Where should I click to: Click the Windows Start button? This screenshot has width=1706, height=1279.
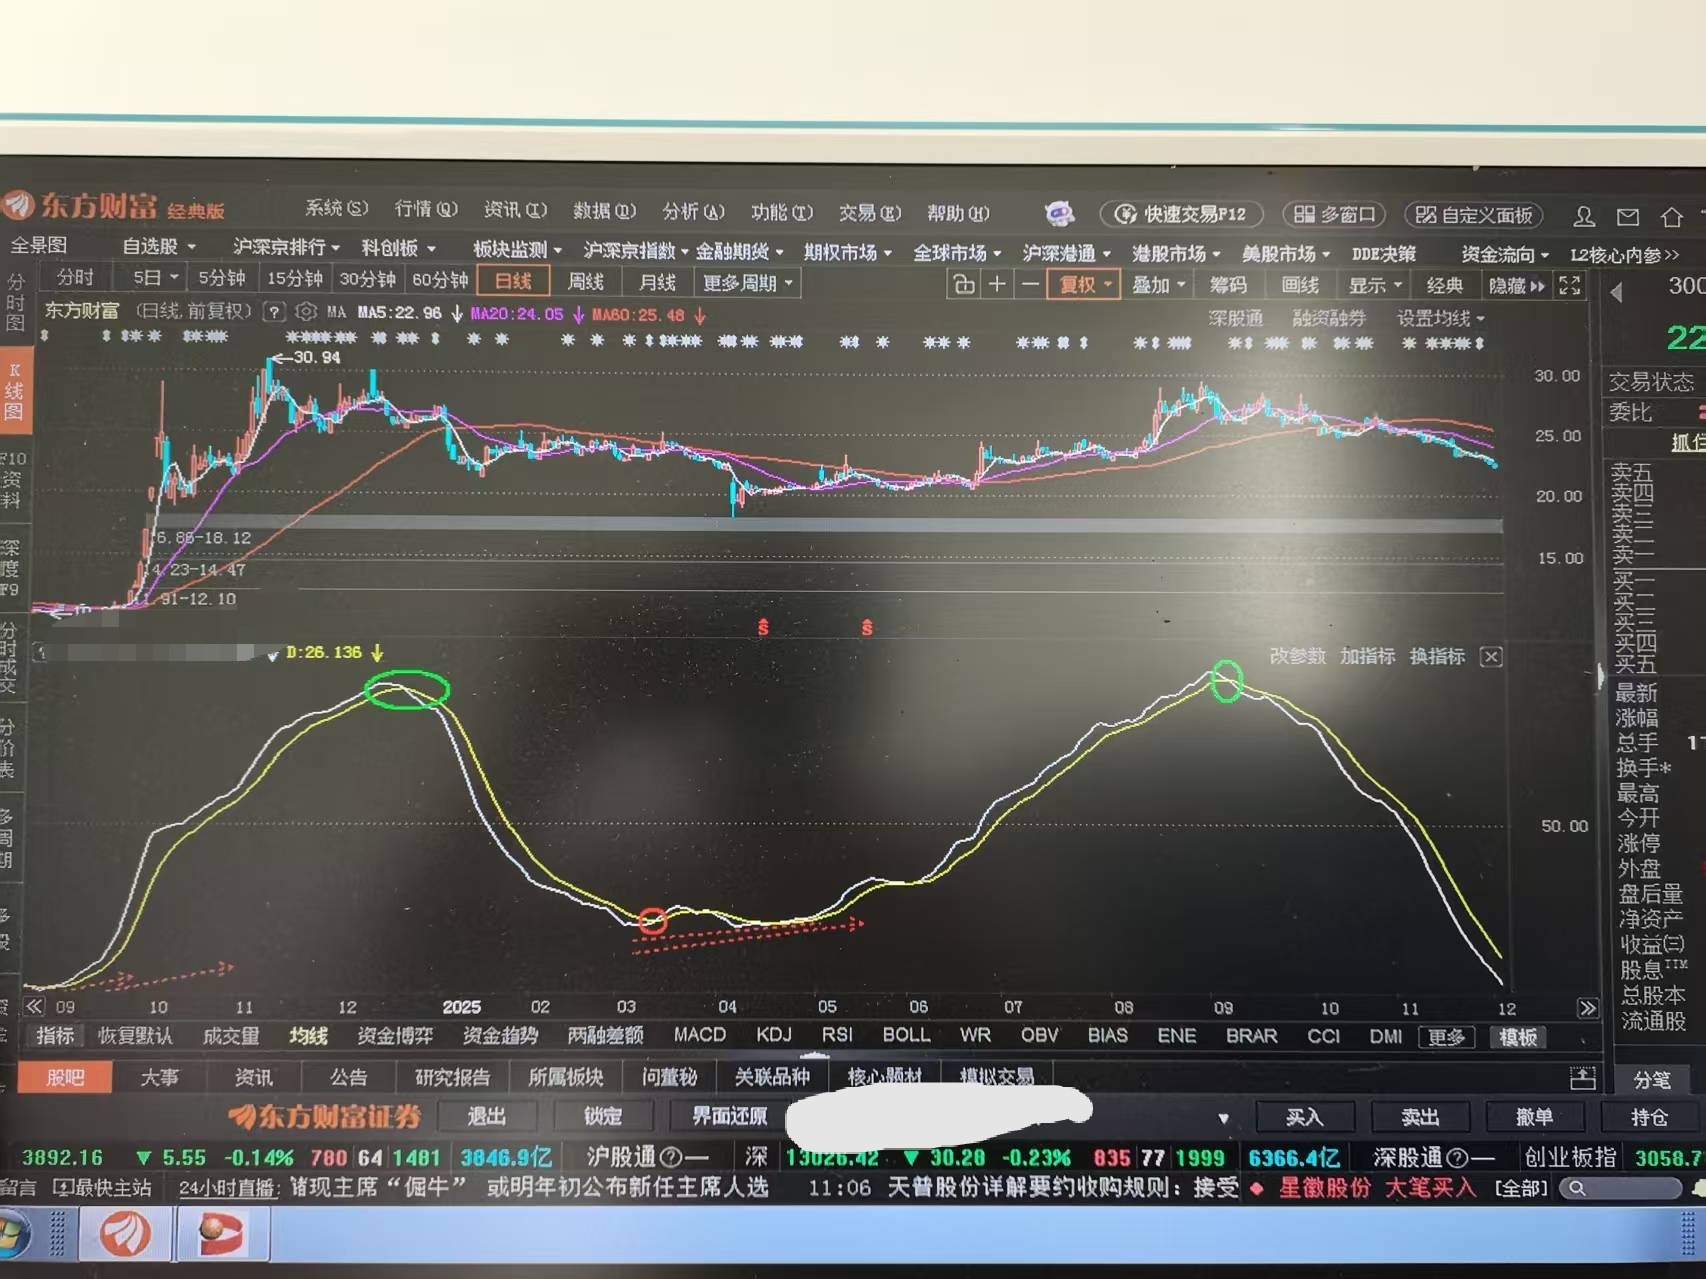(x=14, y=1234)
